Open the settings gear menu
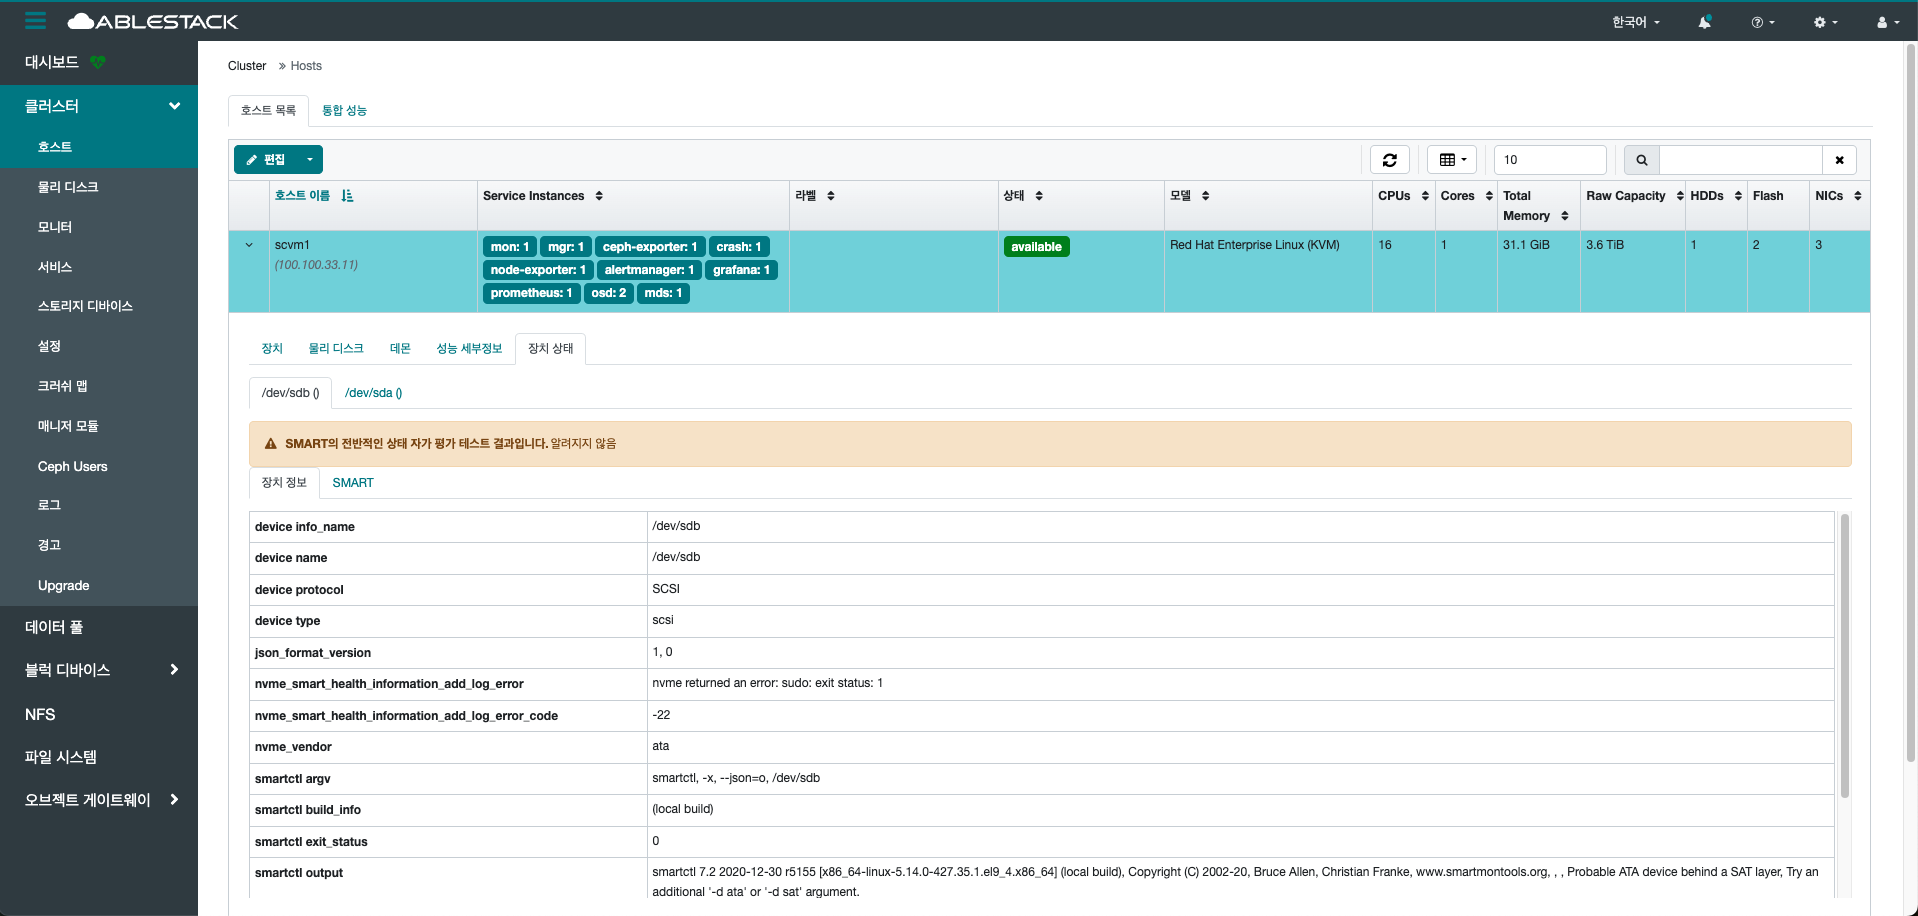The height and width of the screenshot is (916, 1918). tap(1825, 22)
